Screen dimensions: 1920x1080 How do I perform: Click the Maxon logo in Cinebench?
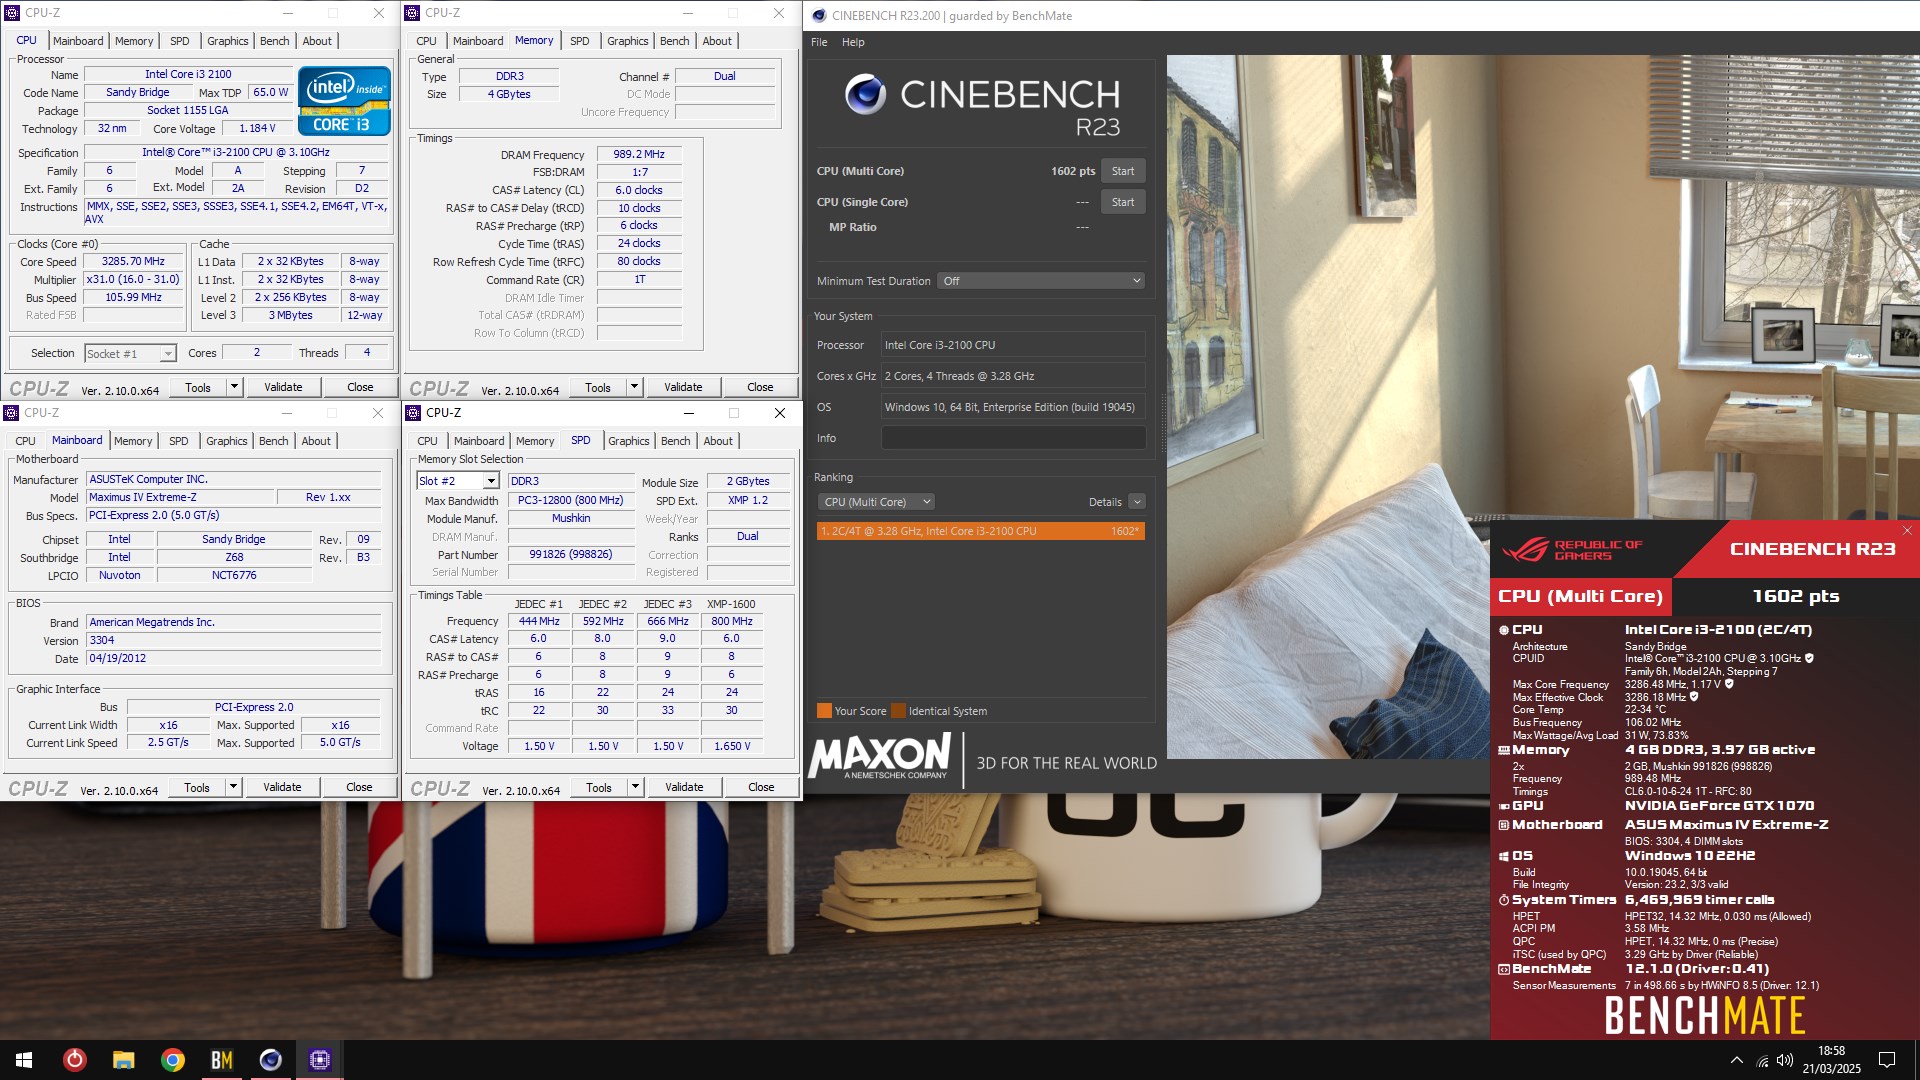pyautogui.click(x=880, y=757)
